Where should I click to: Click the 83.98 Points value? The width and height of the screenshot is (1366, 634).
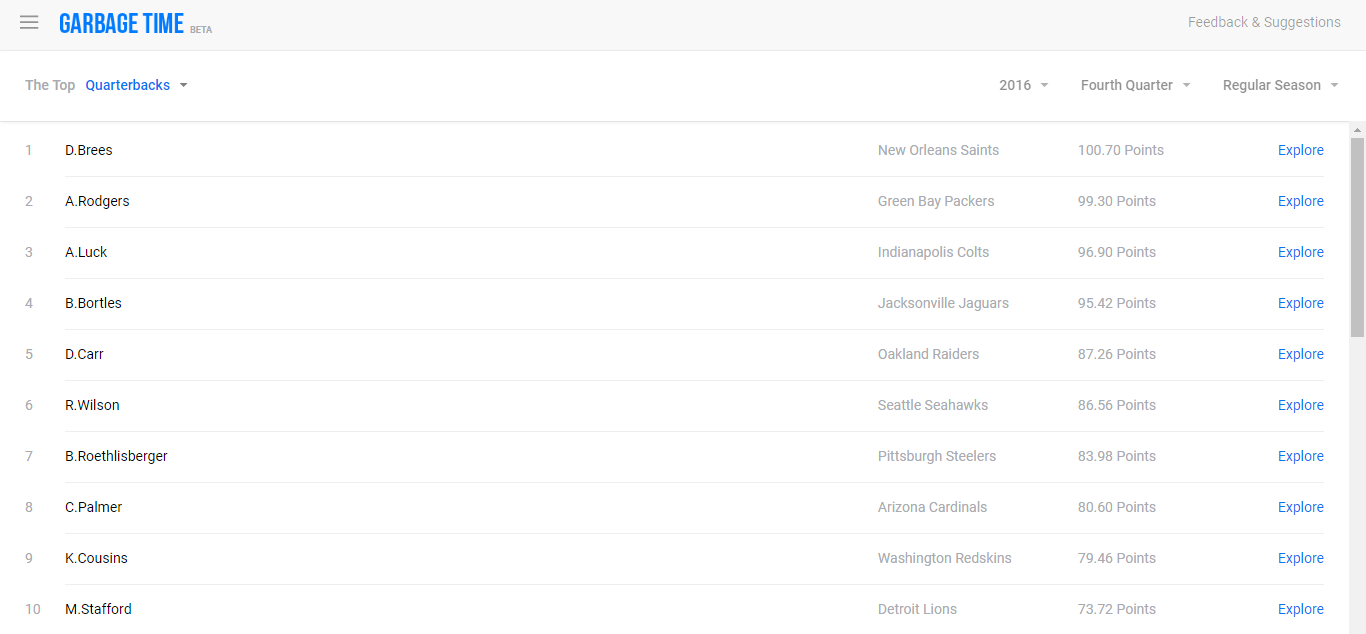[1117, 456]
